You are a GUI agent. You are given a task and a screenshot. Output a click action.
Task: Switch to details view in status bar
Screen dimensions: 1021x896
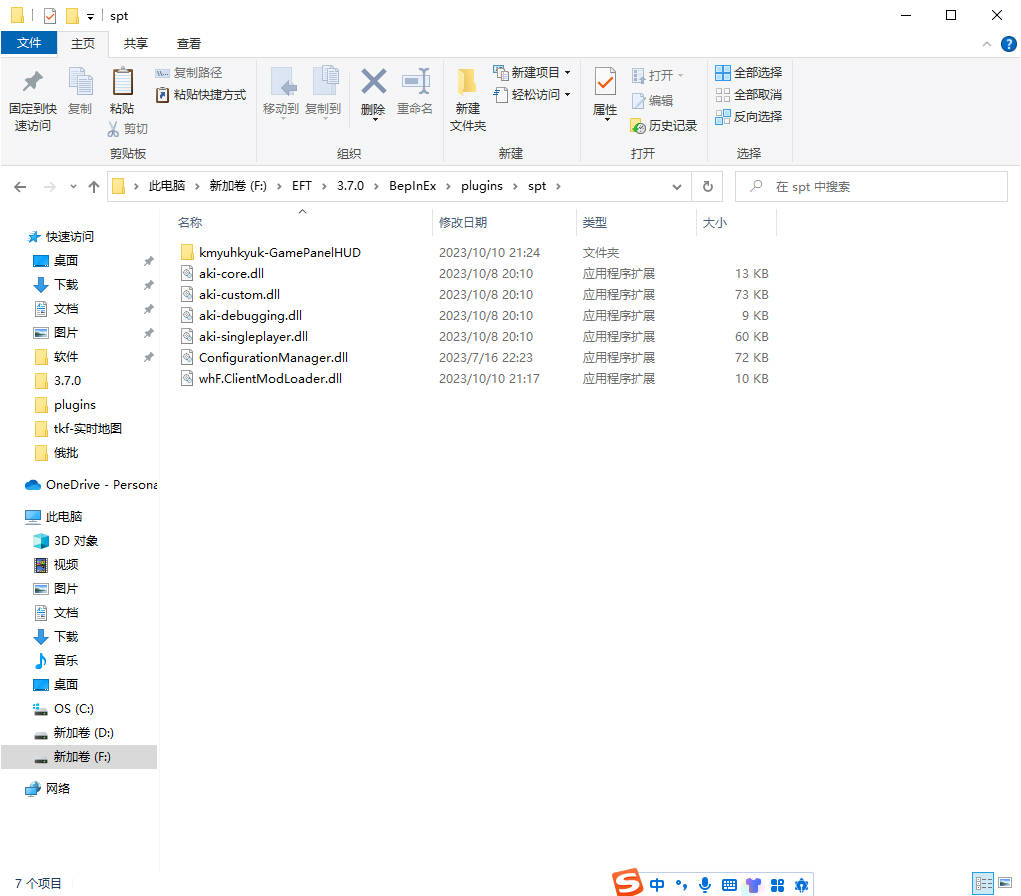pyautogui.click(x=984, y=883)
